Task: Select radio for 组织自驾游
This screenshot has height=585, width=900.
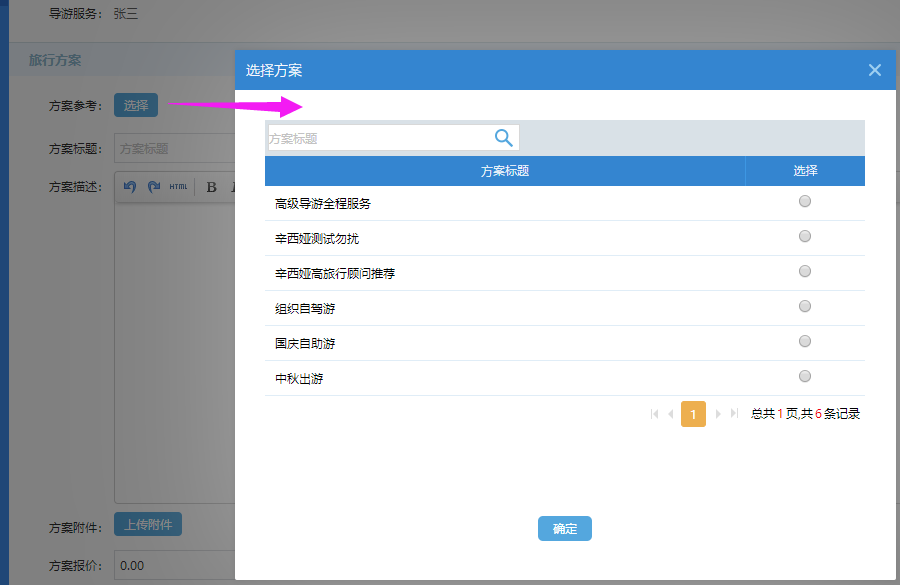Action: pos(805,307)
